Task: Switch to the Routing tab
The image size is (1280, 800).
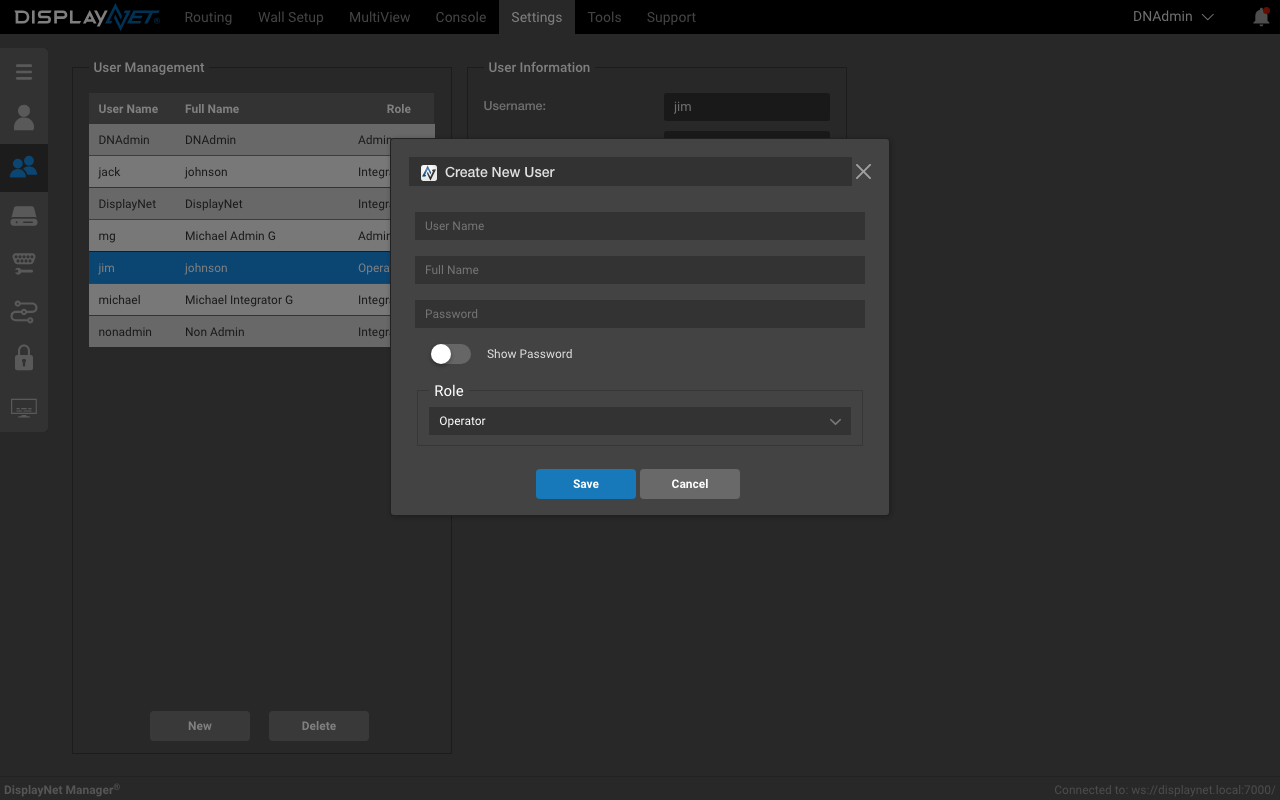Action: click(x=208, y=17)
